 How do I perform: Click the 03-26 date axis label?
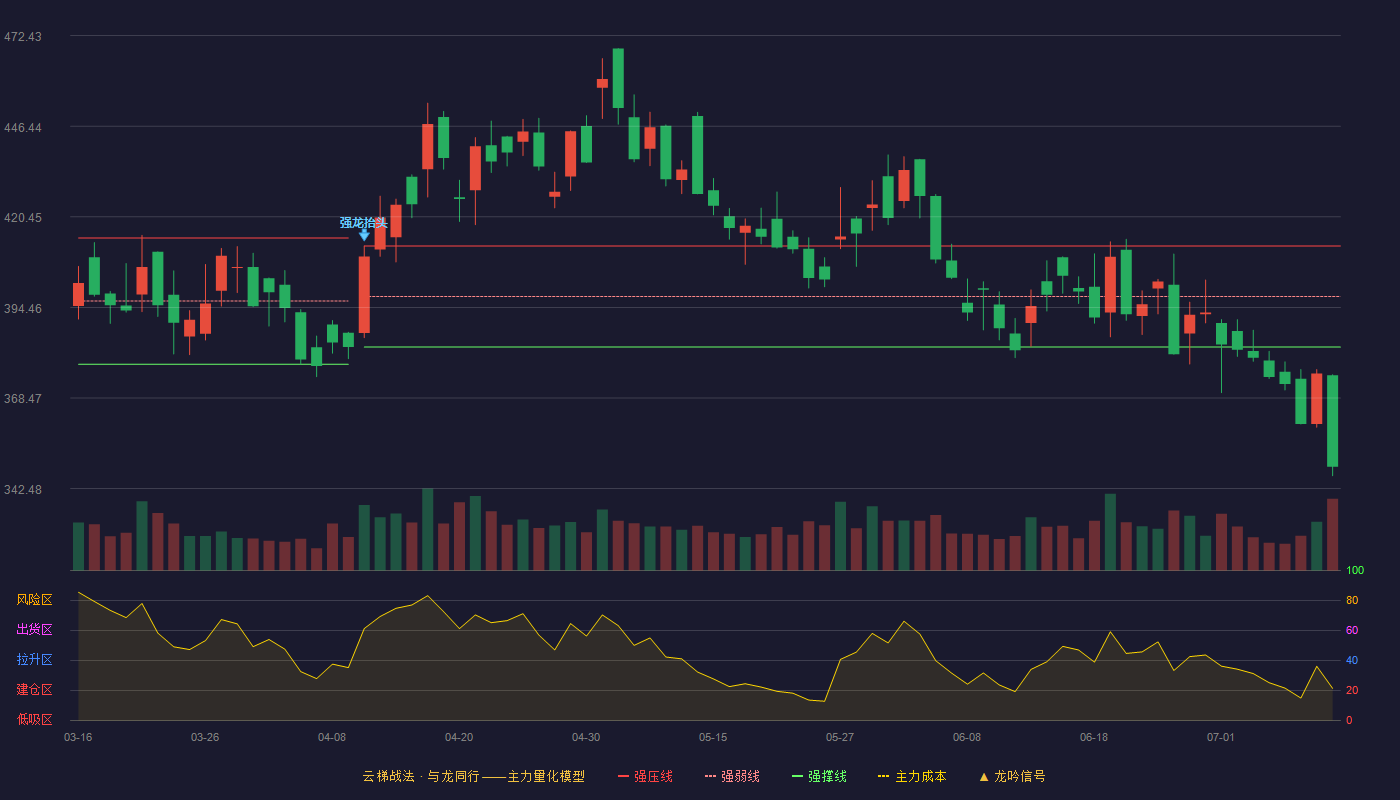(205, 737)
